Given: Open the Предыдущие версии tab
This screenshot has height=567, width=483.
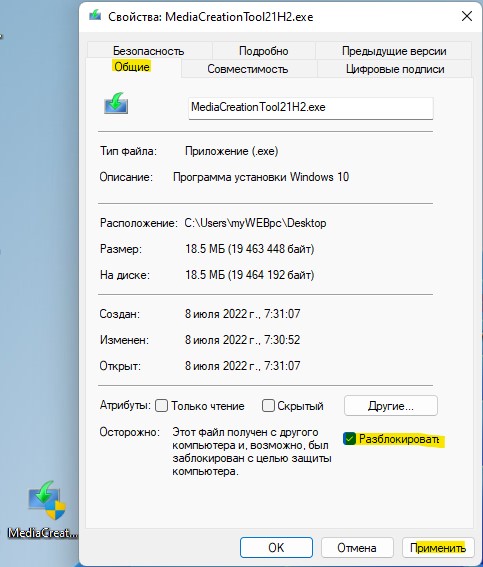Looking at the screenshot, I should [x=394, y=51].
